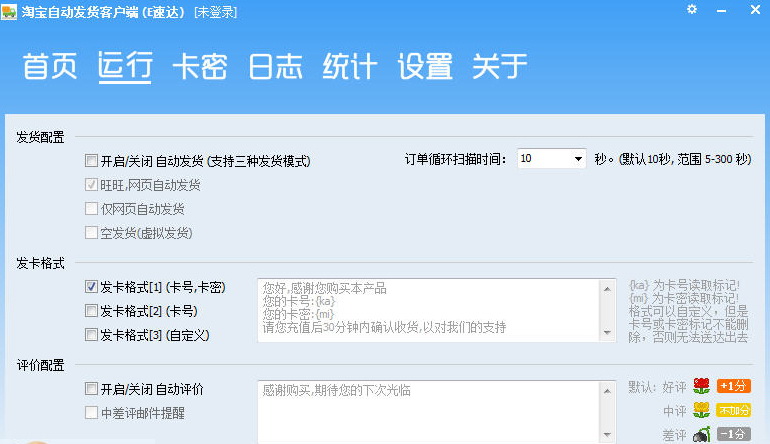Click the {ka} 为卡号读取标记 hint text
The height and width of the screenshot is (444, 770).
tap(684, 285)
